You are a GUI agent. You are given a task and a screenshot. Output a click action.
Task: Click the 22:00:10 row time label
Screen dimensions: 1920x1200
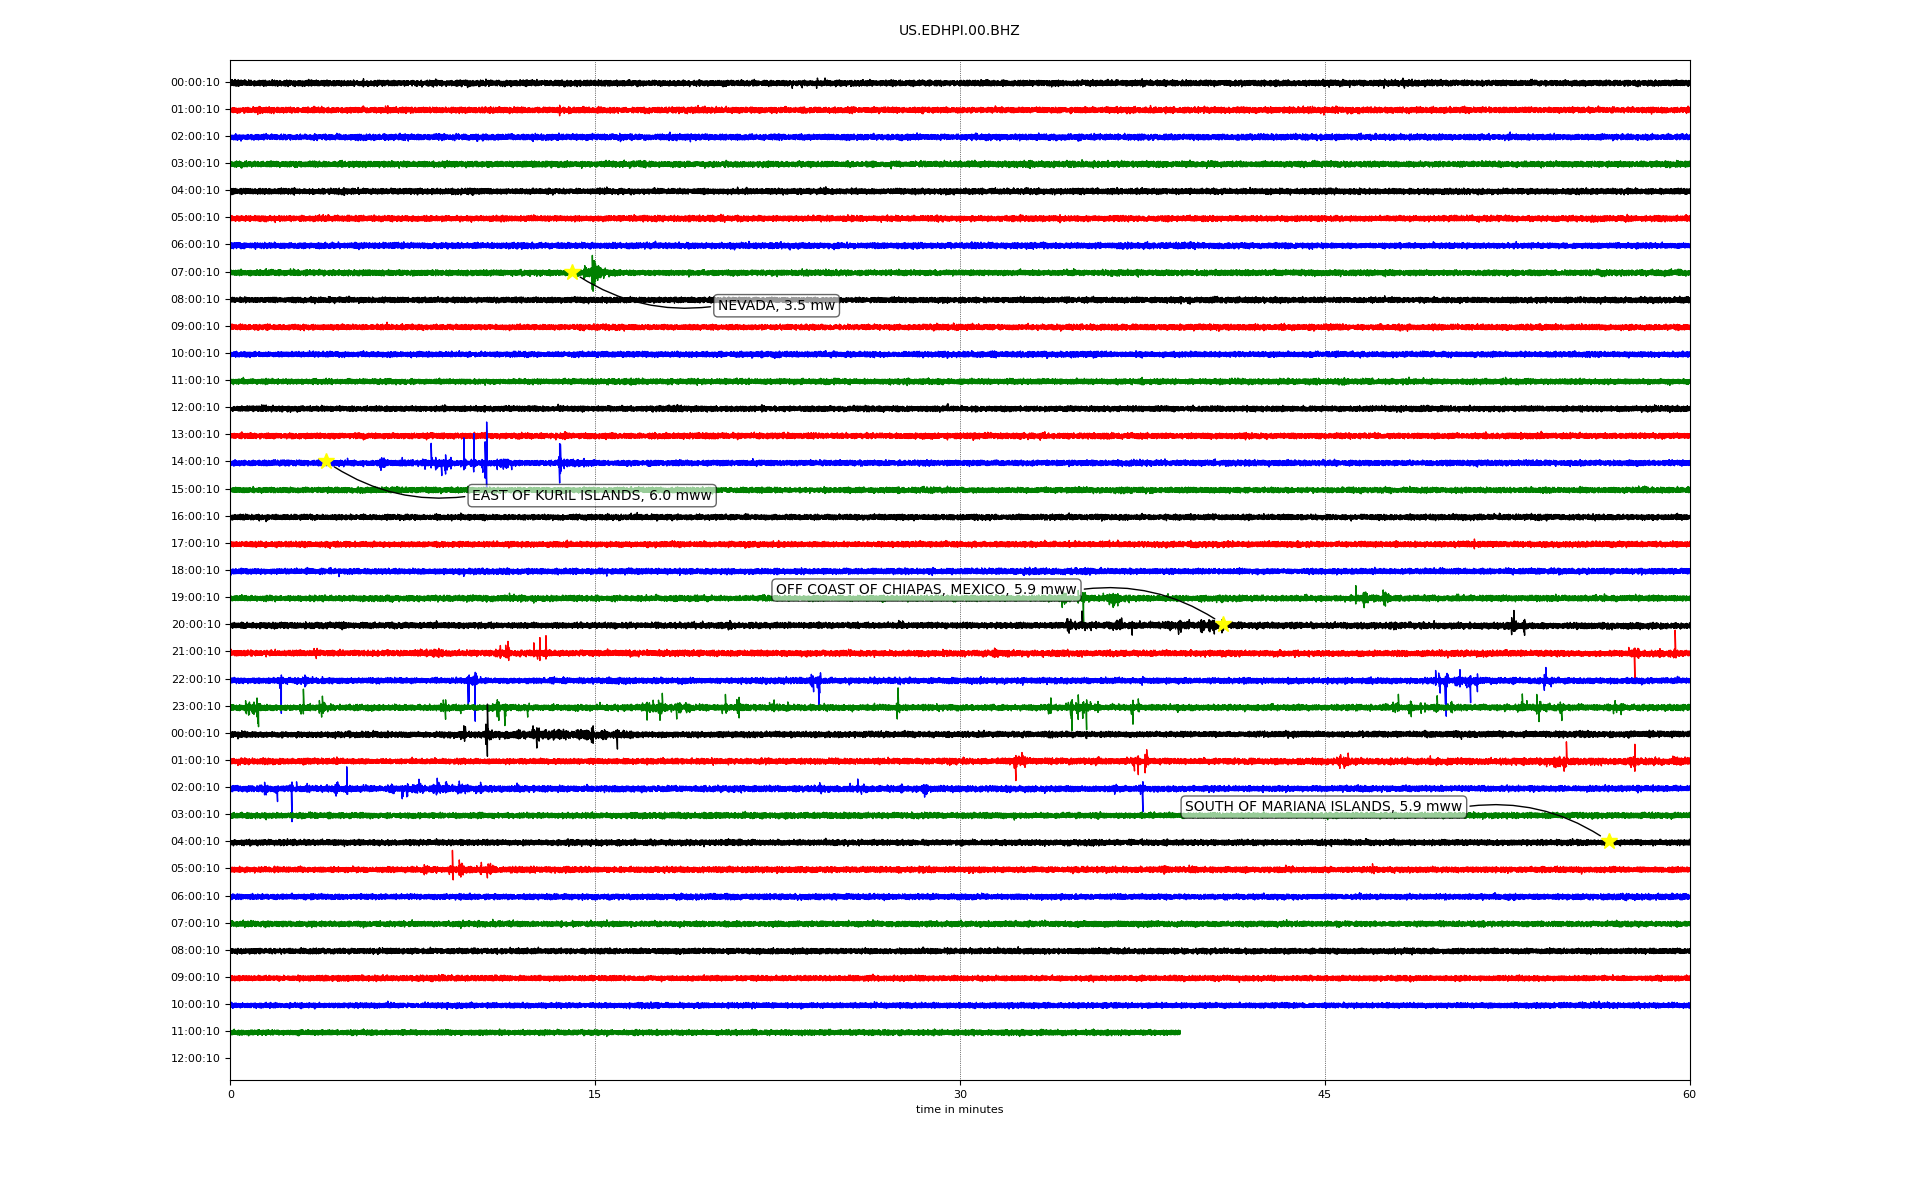coord(195,680)
